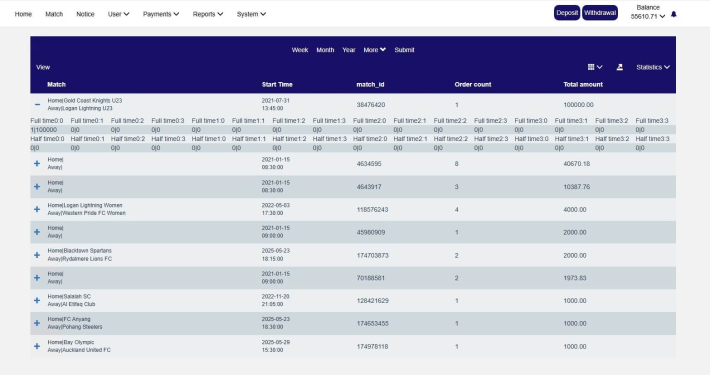Screen dimensions: 710x375
Task: Open the column grid view icon
Action: click(595, 67)
